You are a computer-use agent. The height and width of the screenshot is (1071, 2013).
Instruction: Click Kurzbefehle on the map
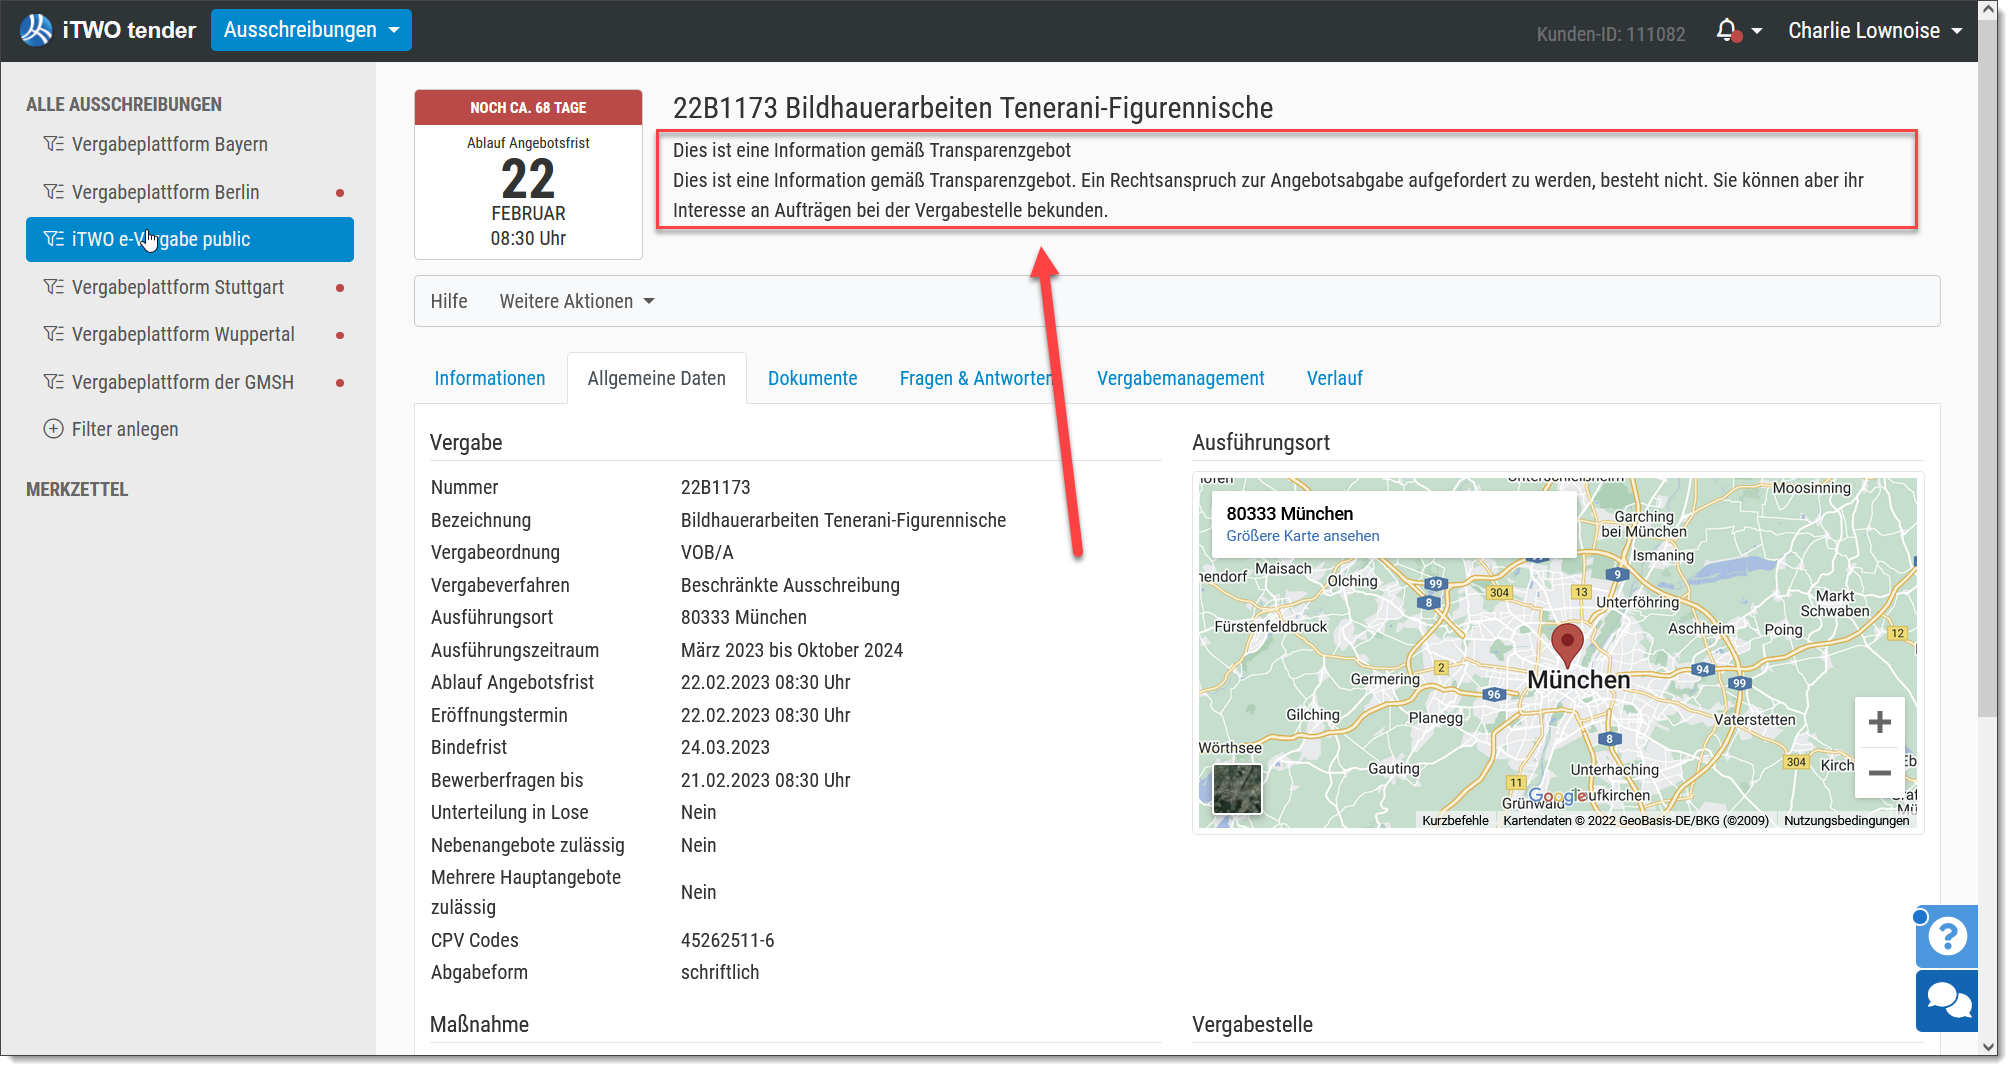[x=1456, y=820]
